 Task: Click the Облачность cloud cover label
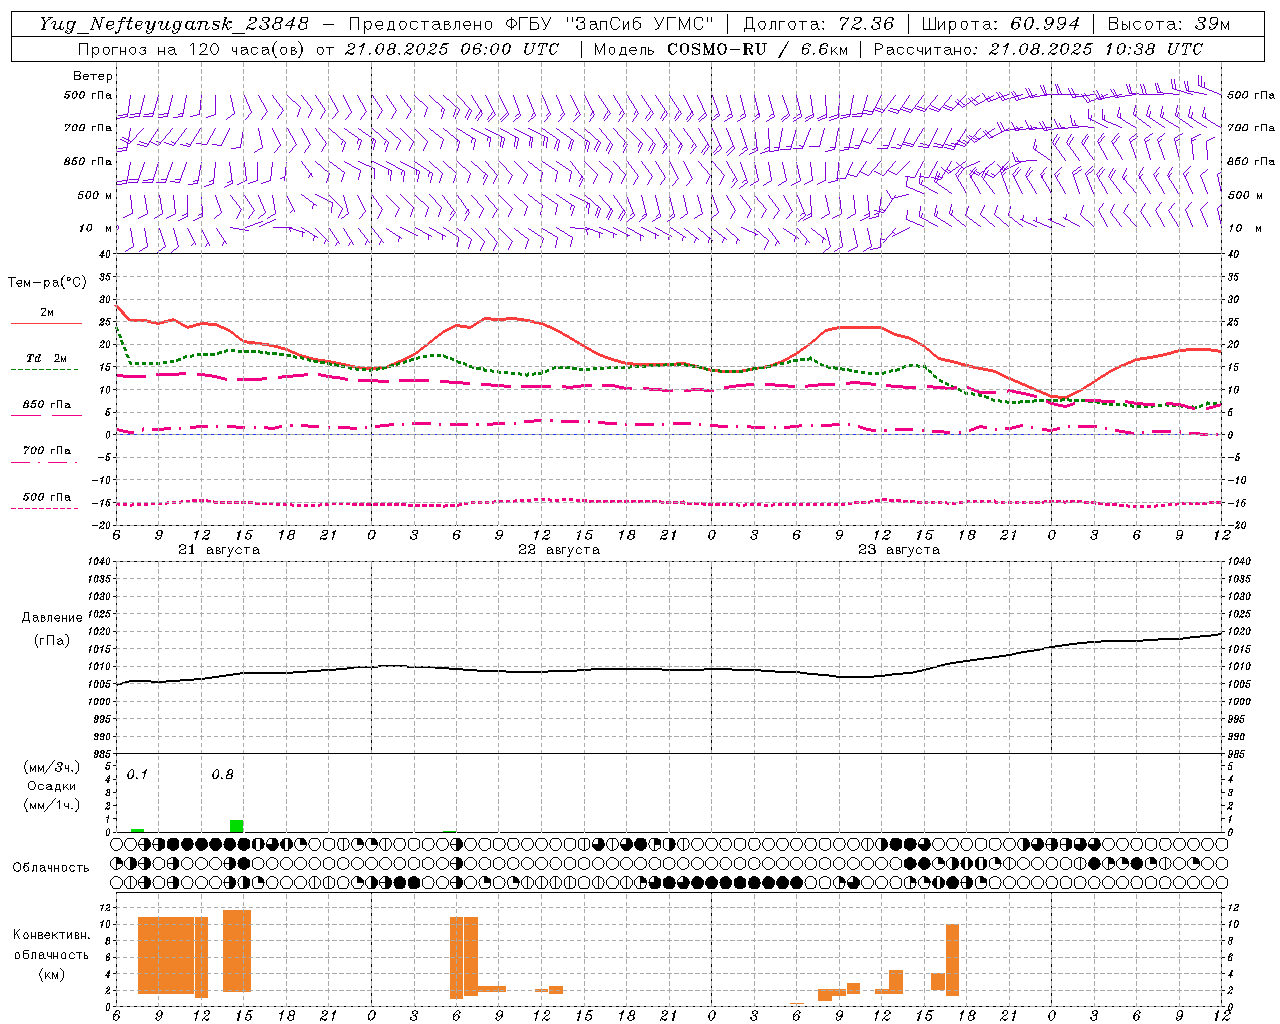pyautogui.click(x=51, y=867)
